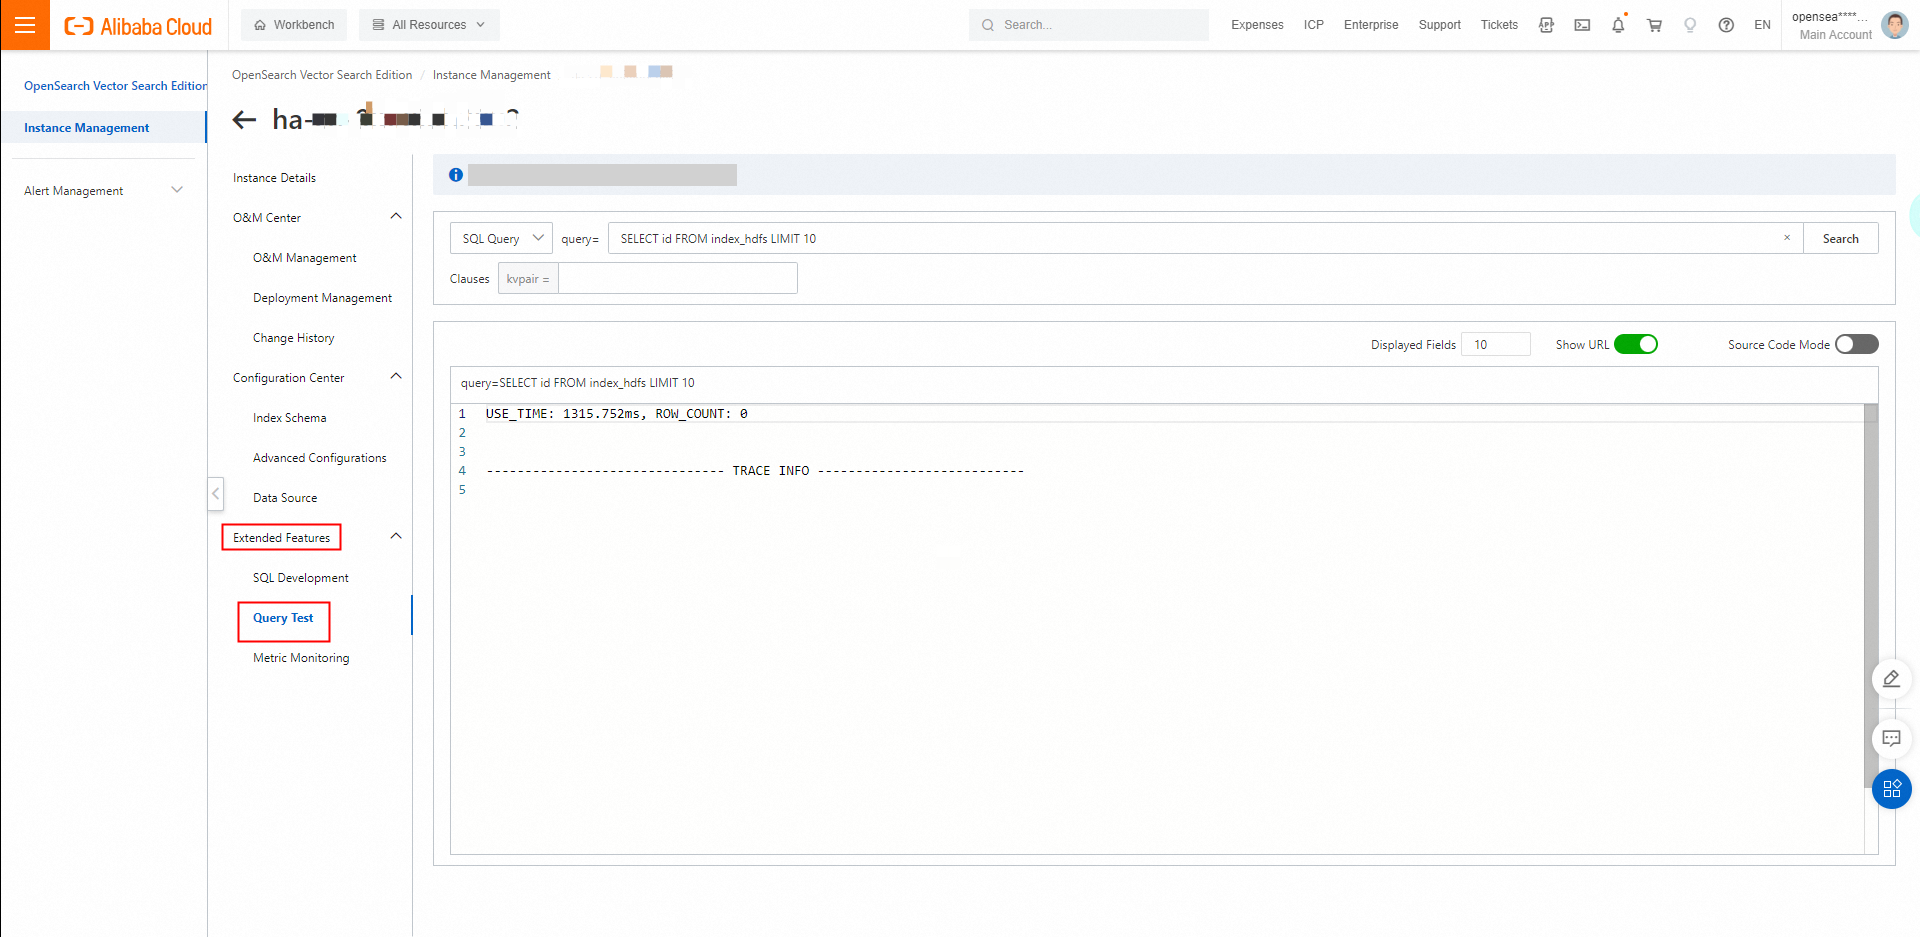The width and height of the screenshot is (1920, 937).
Task: Open the help question mark icon
Action: (1726, 25)
